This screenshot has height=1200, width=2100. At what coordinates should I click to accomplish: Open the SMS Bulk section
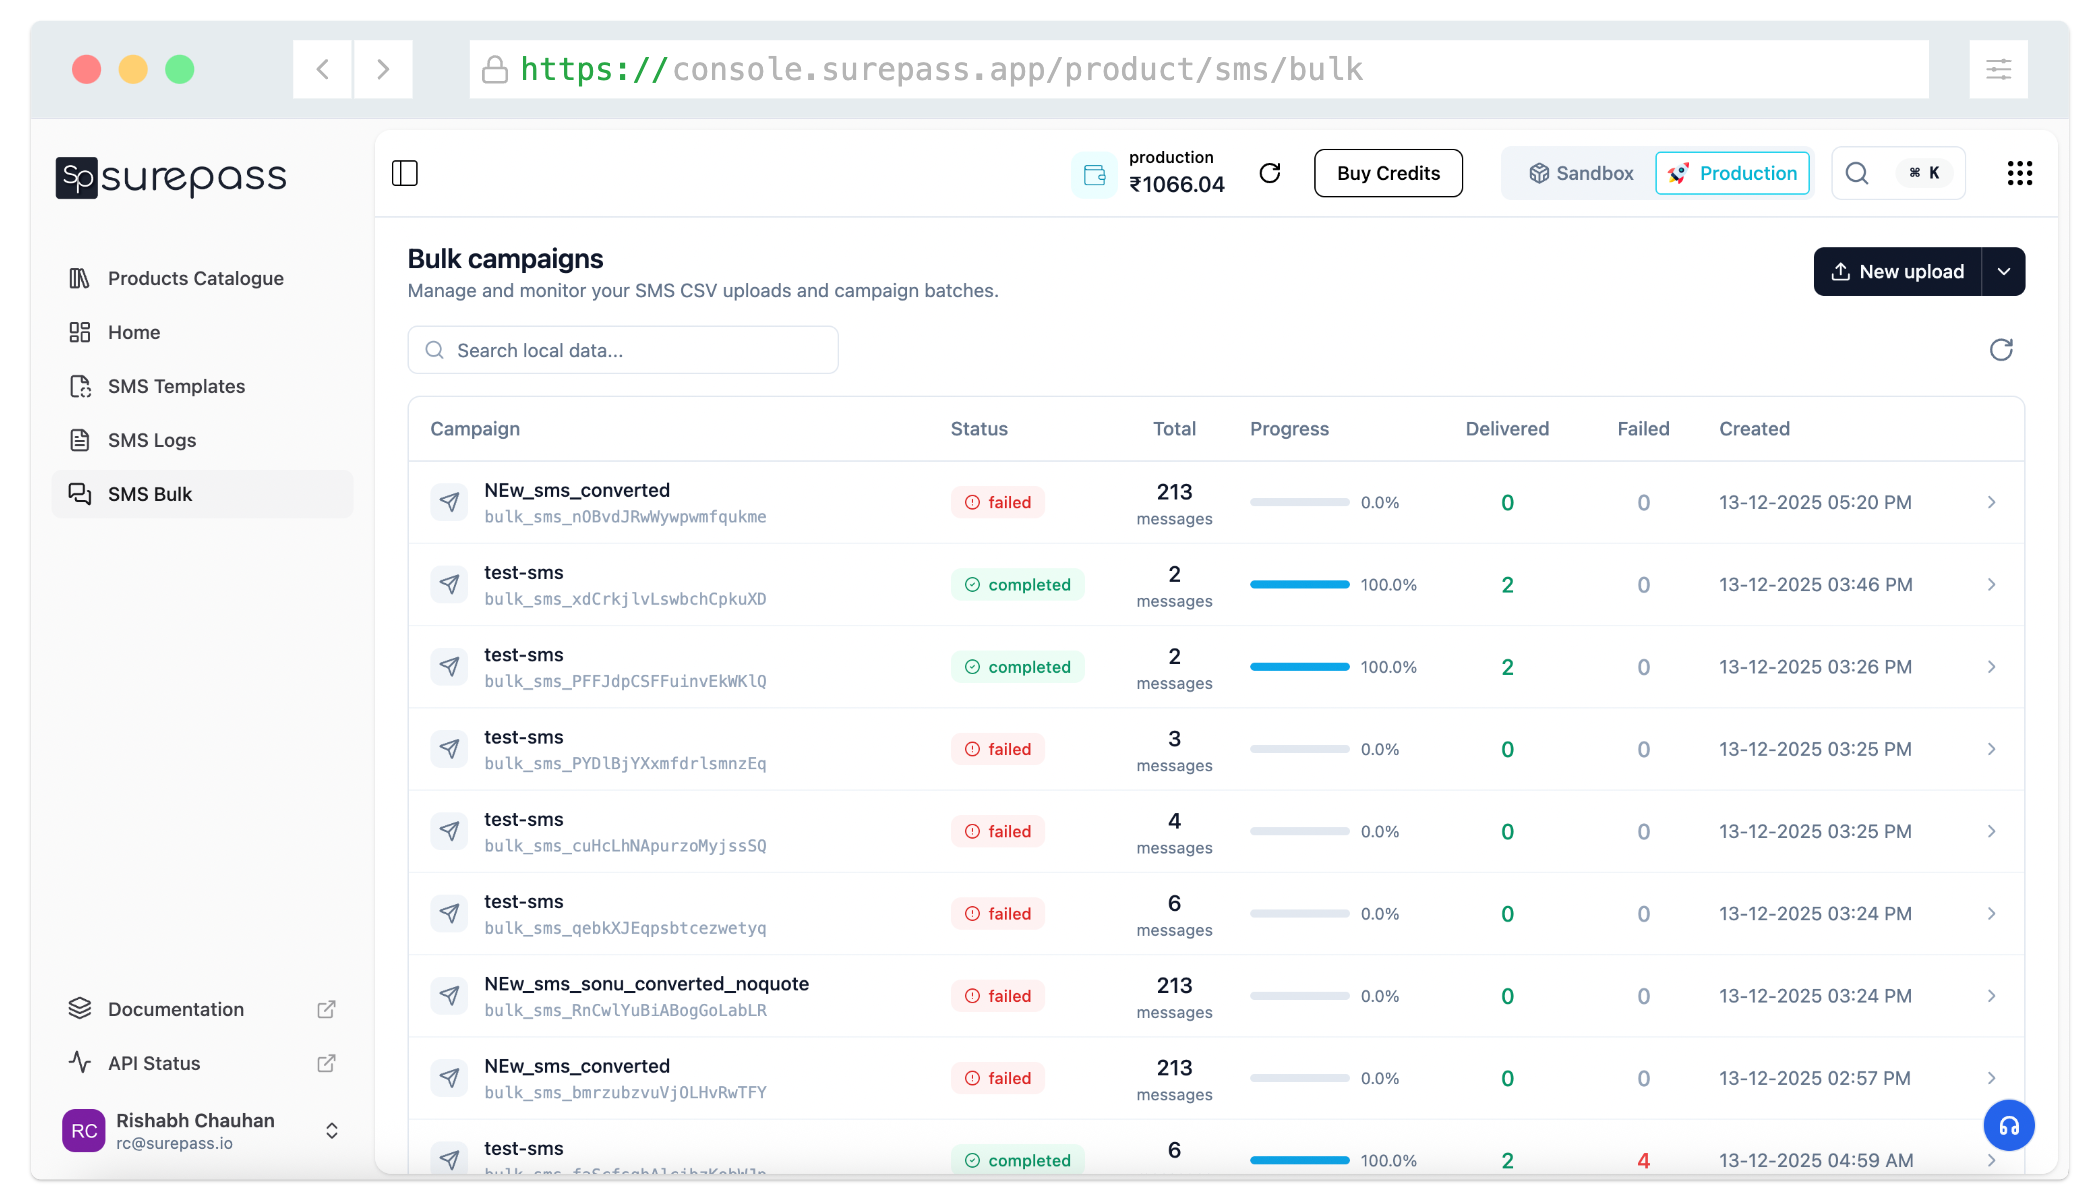coord(148,493)
